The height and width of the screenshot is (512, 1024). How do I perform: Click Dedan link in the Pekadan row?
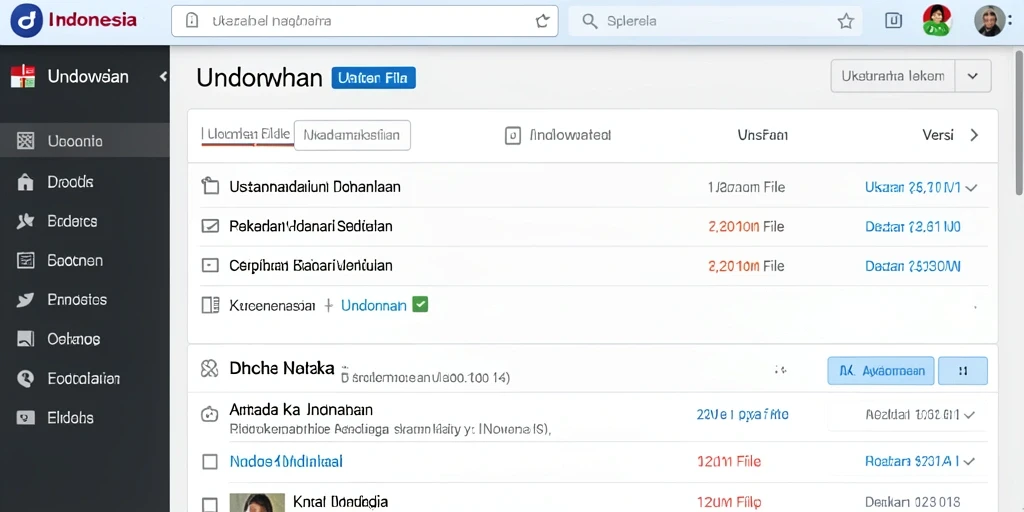912,227
